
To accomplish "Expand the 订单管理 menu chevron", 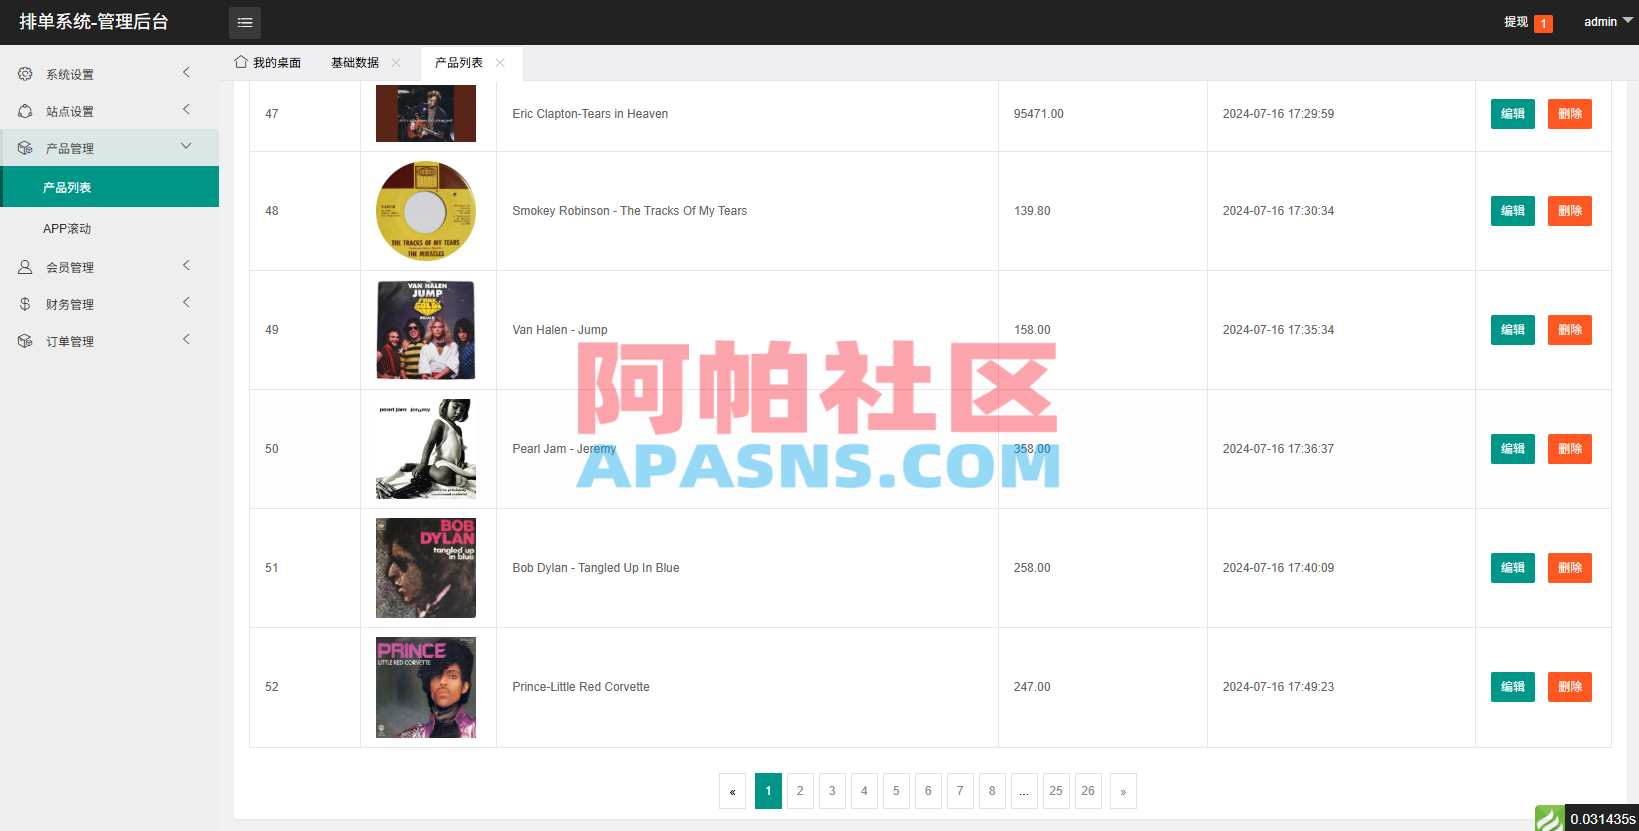I will click(186, 339).
